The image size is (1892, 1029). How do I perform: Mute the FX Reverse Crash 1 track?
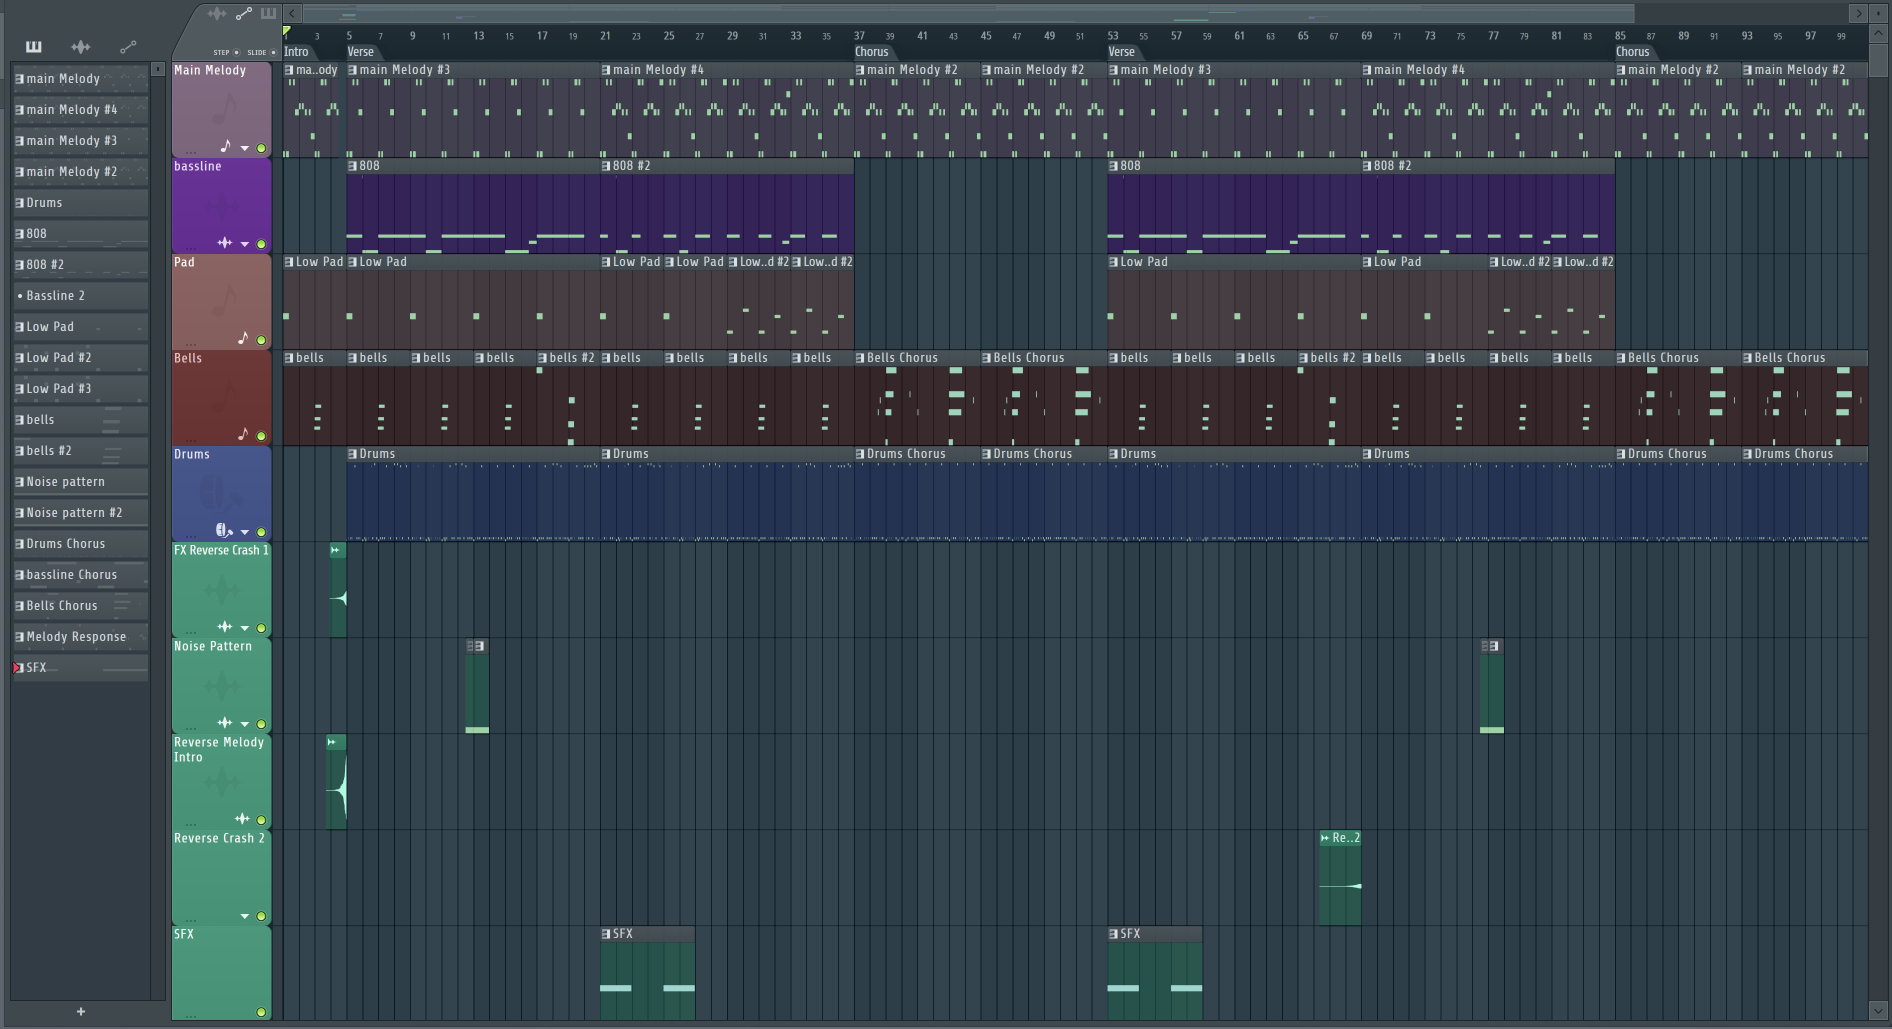tap(261, 628)
